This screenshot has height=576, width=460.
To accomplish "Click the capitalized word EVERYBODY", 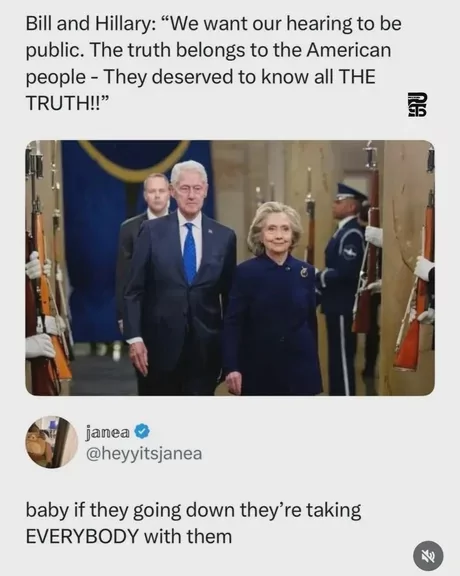I will pyautogui.click(x=82, y=537).
